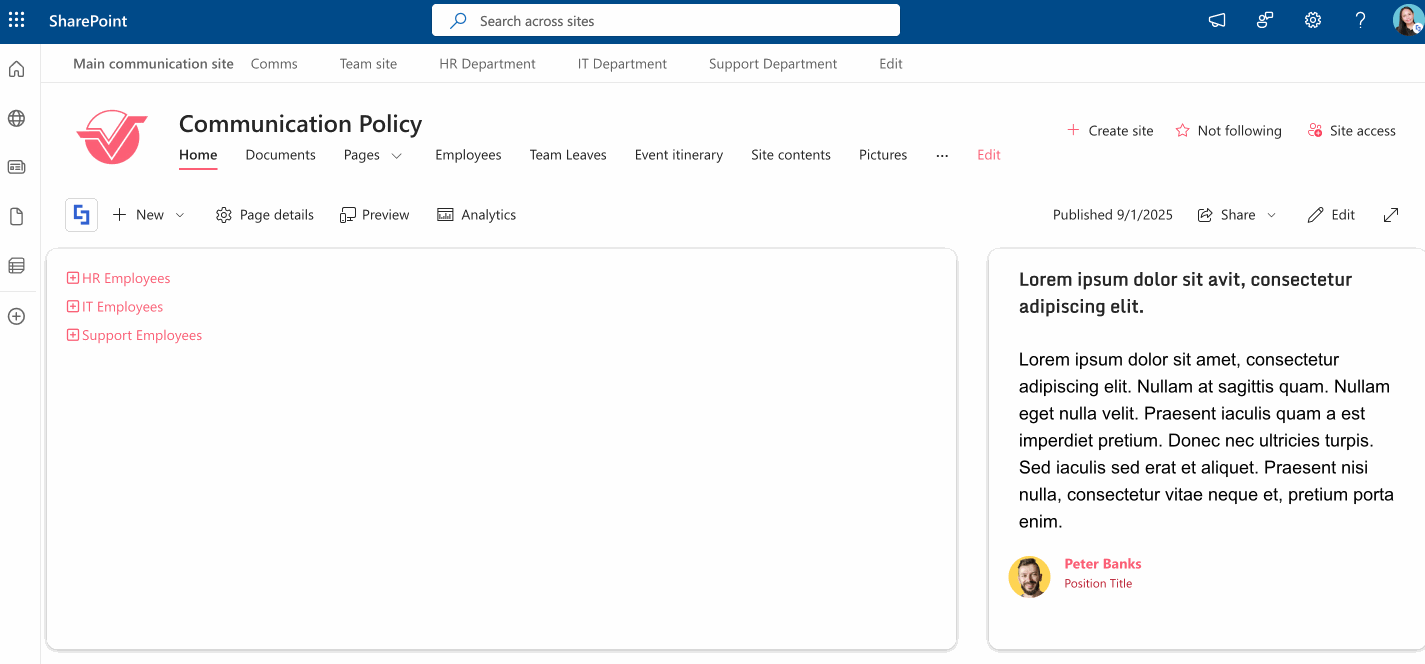
Task: Open the app launcher waffle icon
Action: click(17, 20)
